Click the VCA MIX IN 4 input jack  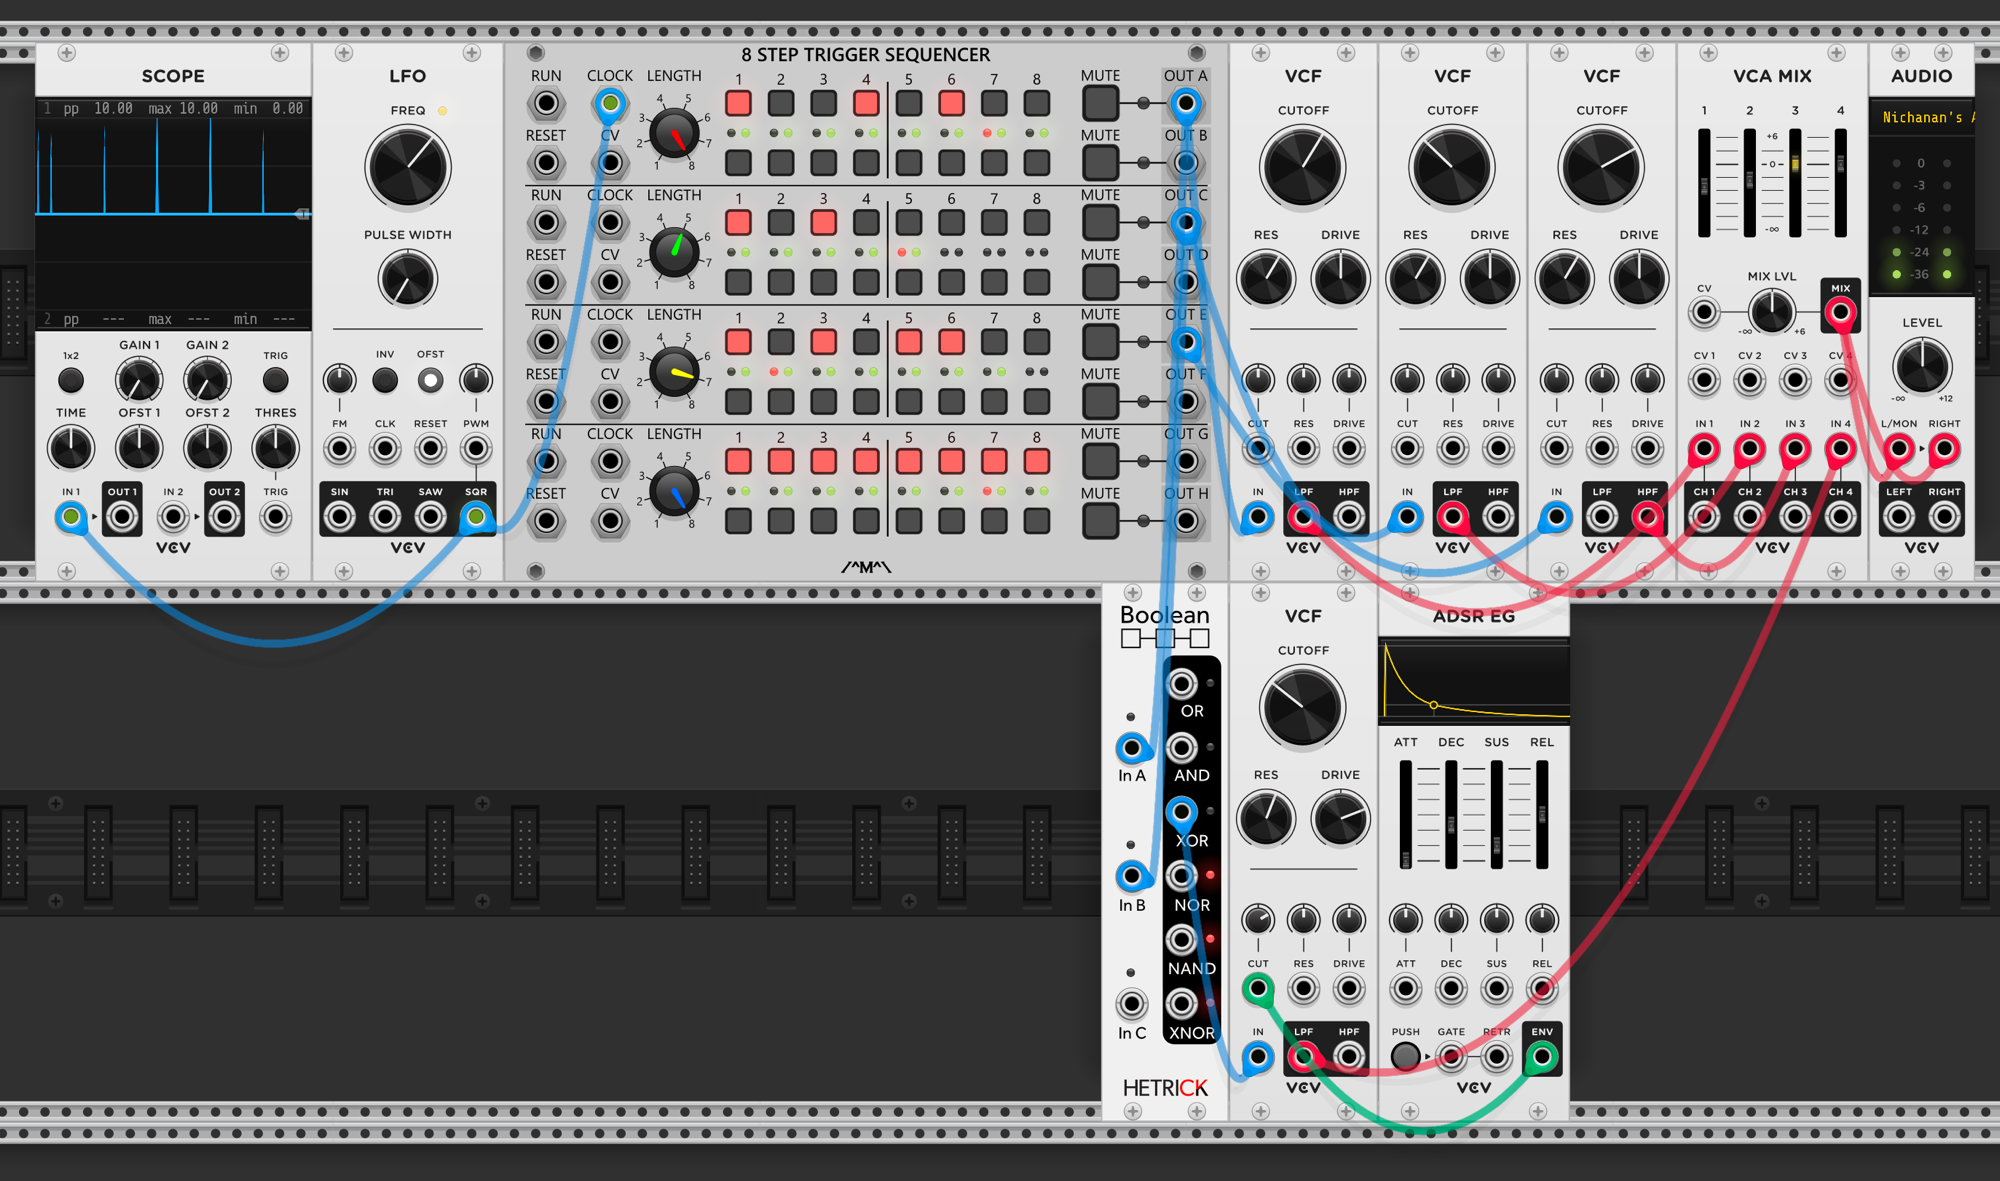click(x=1840, y=449)
